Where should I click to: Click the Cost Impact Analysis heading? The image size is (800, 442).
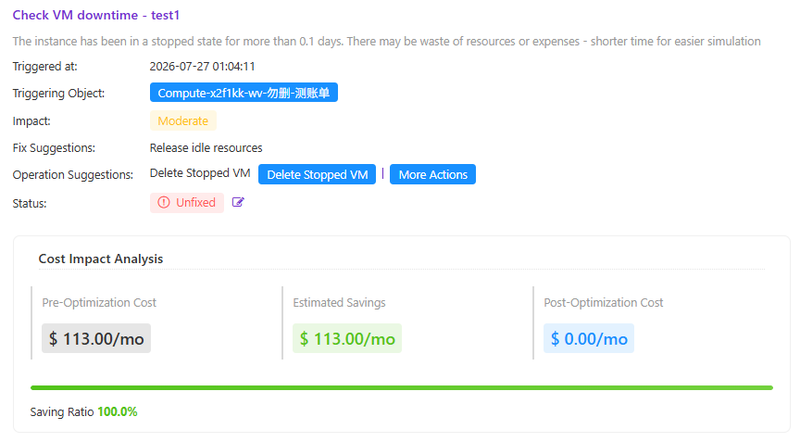tap(101, 259)
